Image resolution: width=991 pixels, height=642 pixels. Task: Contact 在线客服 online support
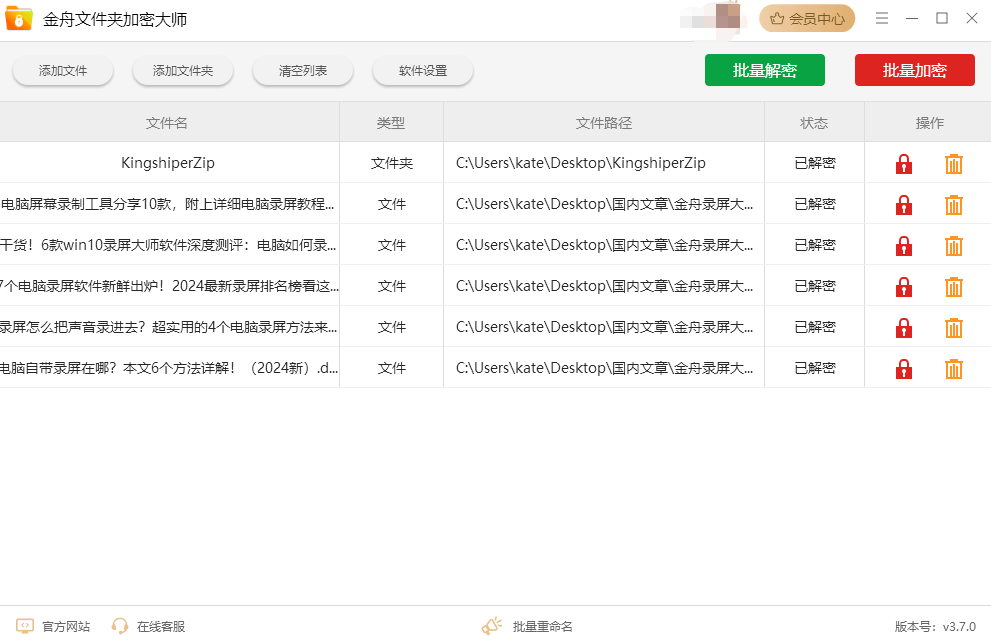coord(148,626)
